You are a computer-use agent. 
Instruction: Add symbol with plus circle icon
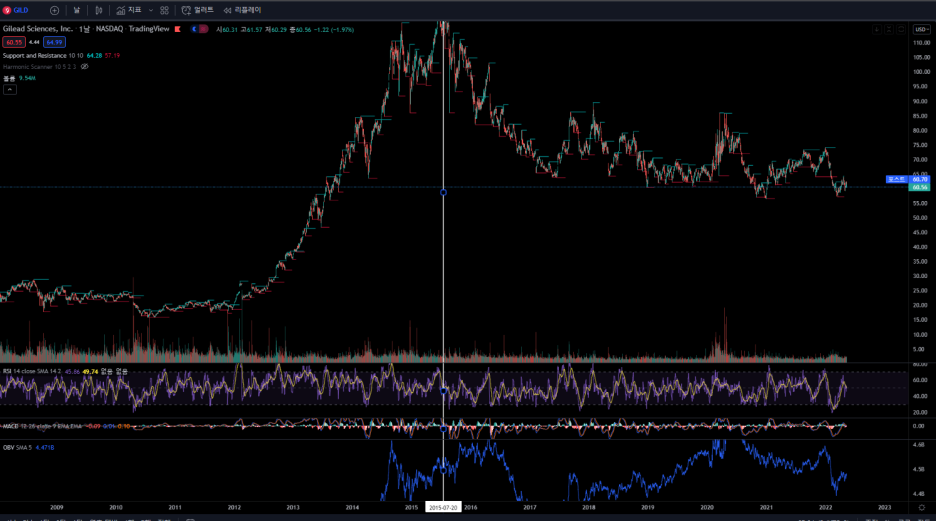[x=54, y=10]
